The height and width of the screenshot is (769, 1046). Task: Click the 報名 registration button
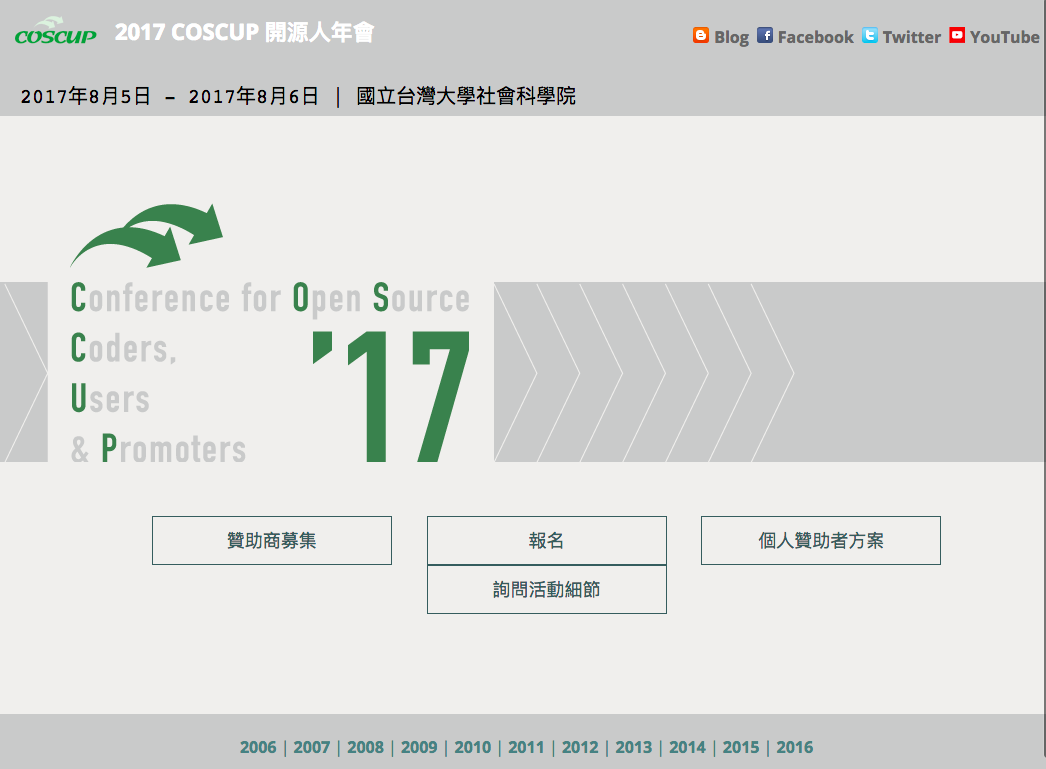pos(546,540)
